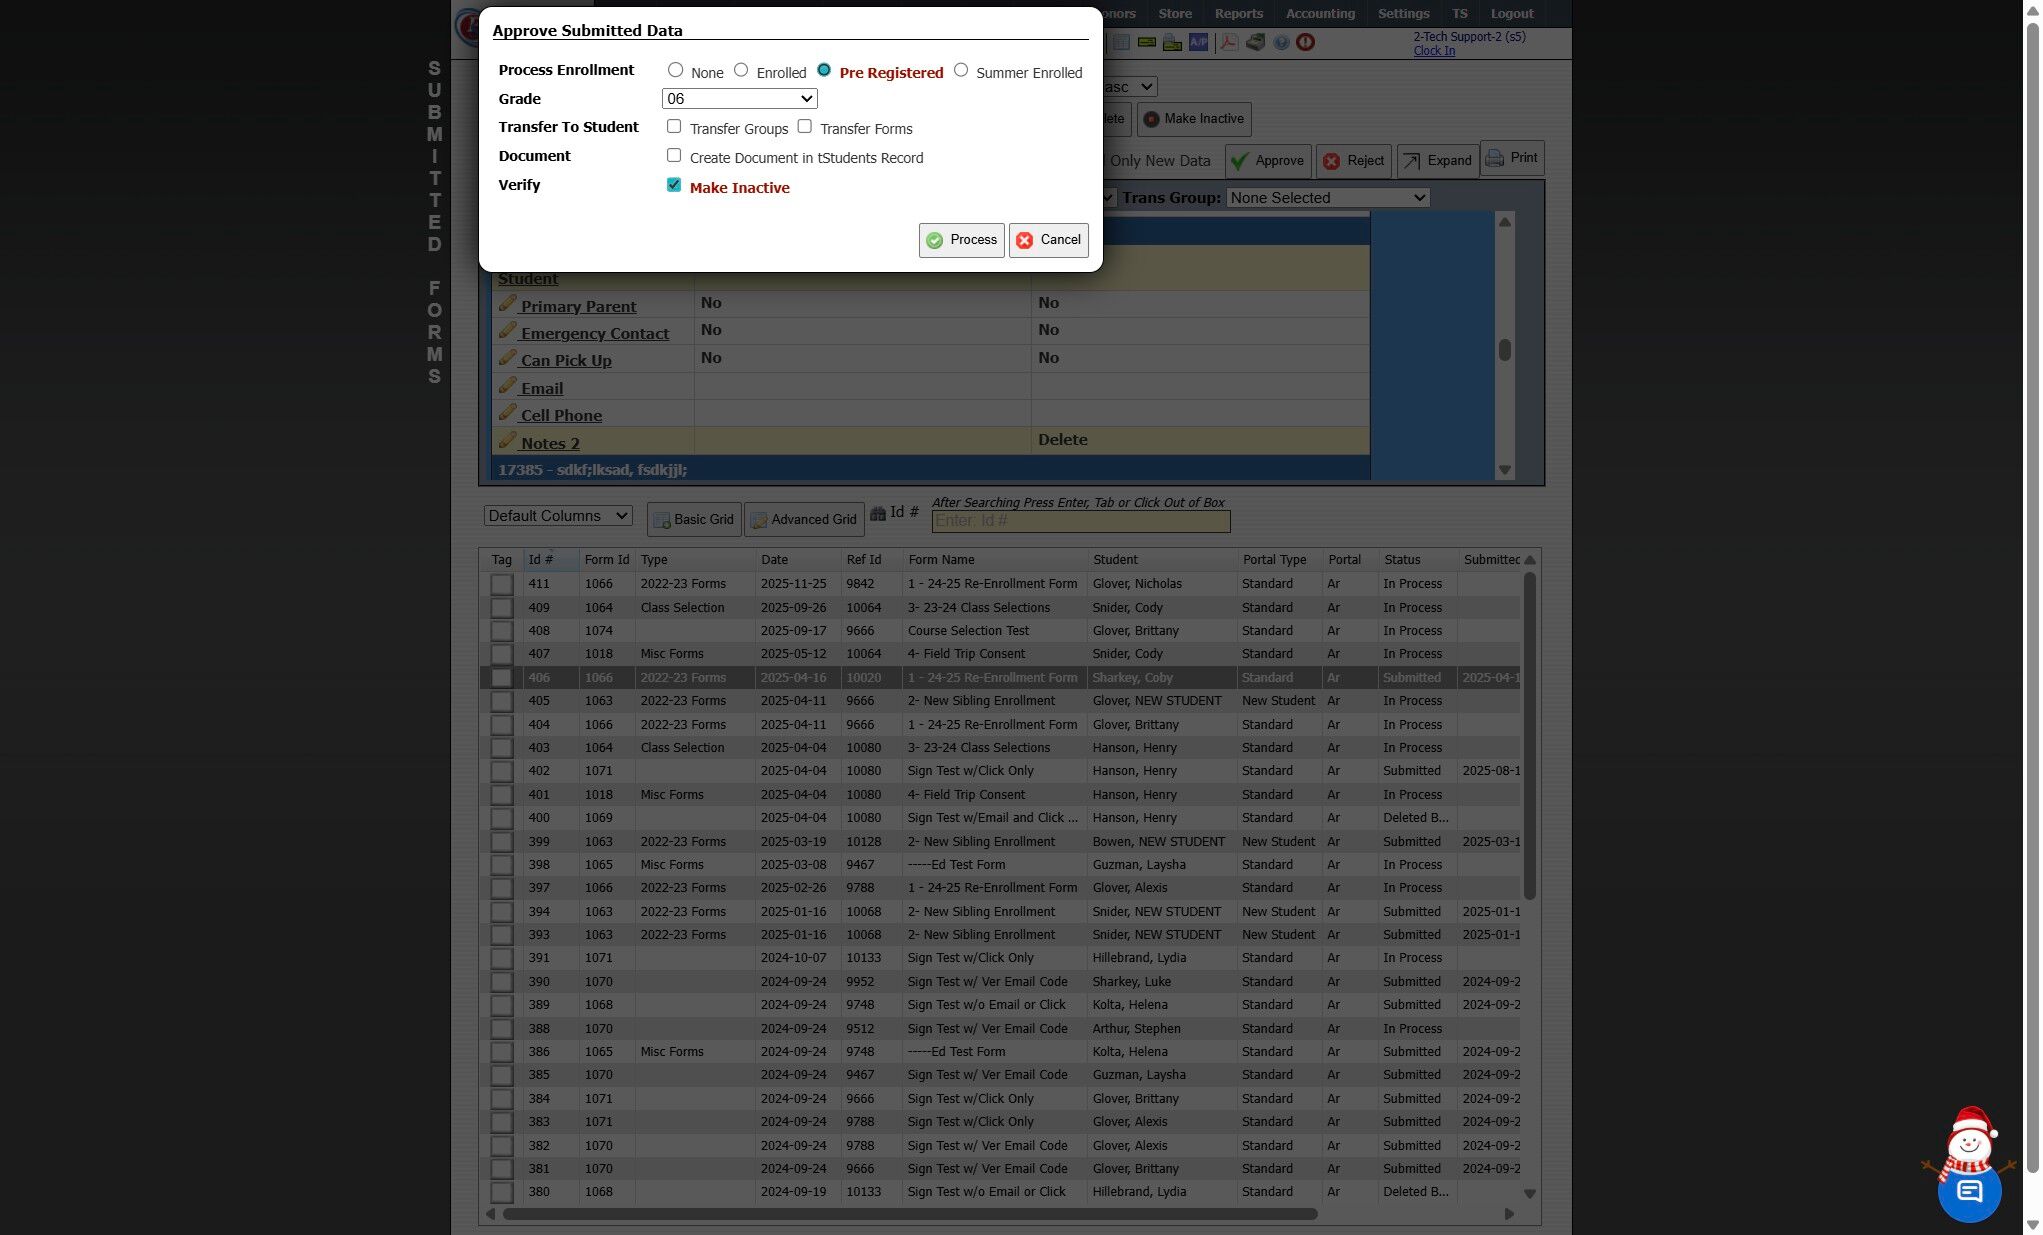This screenshot has height=1235, width=2043.
Task: Select the Enrolled radio button
Action: 741,70
